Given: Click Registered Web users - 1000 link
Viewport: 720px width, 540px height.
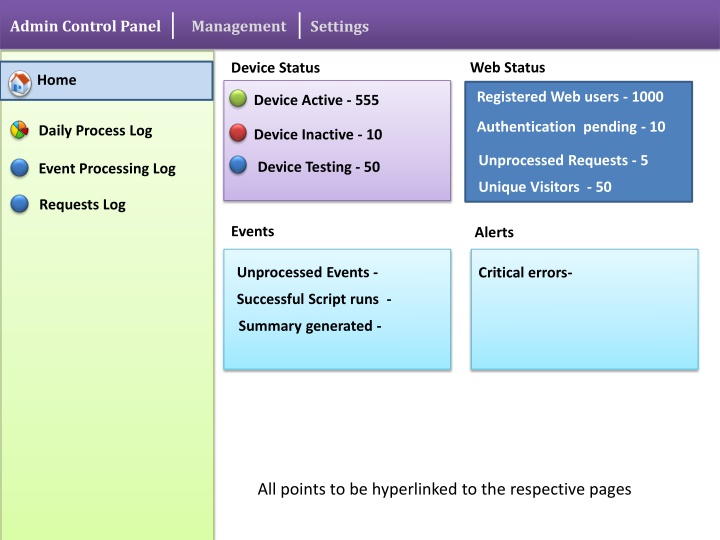Looking at the screenshot, I should pyautogui.click(x=569, y=97).
